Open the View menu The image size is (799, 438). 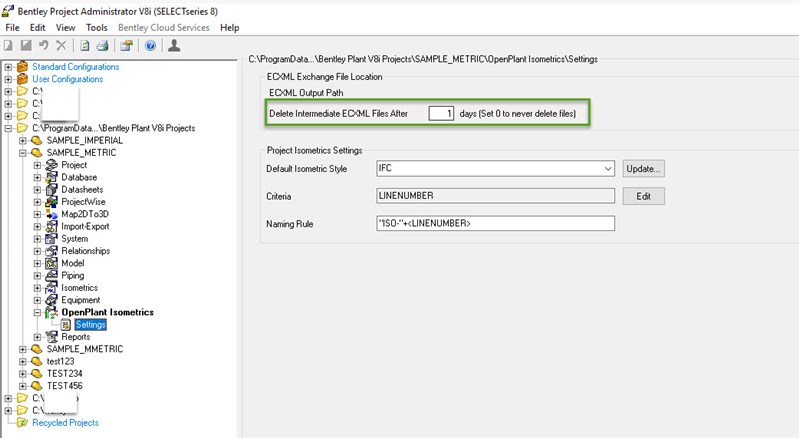point(66,28)
